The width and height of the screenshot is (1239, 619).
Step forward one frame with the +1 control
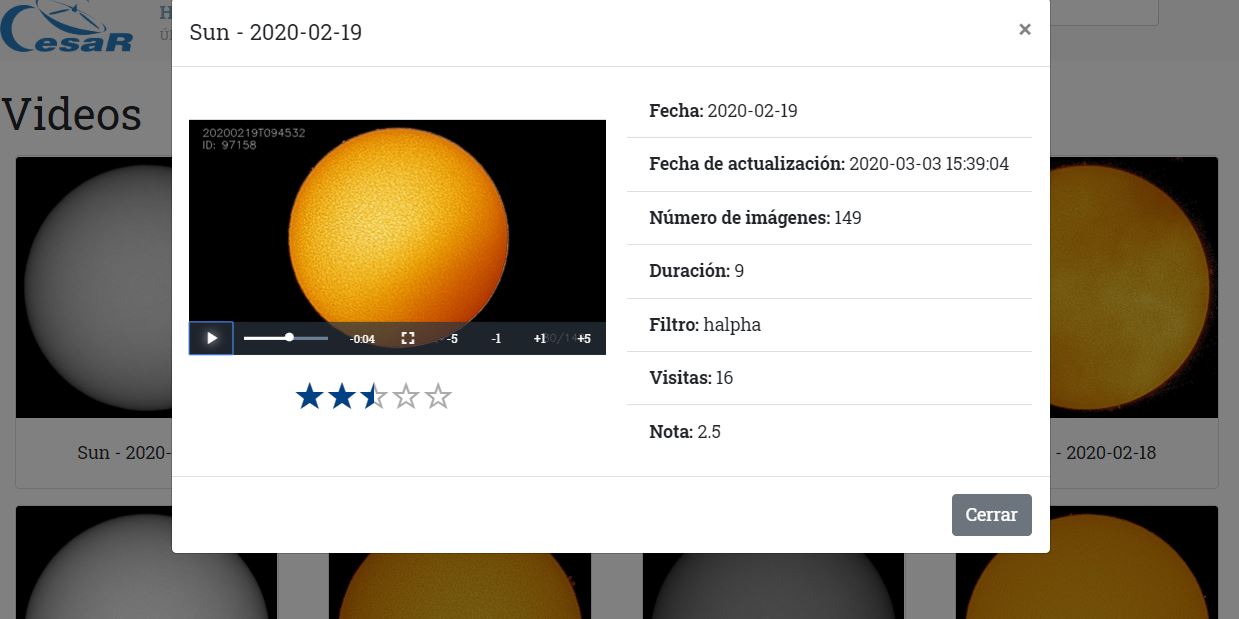click(x=540, y=338)
